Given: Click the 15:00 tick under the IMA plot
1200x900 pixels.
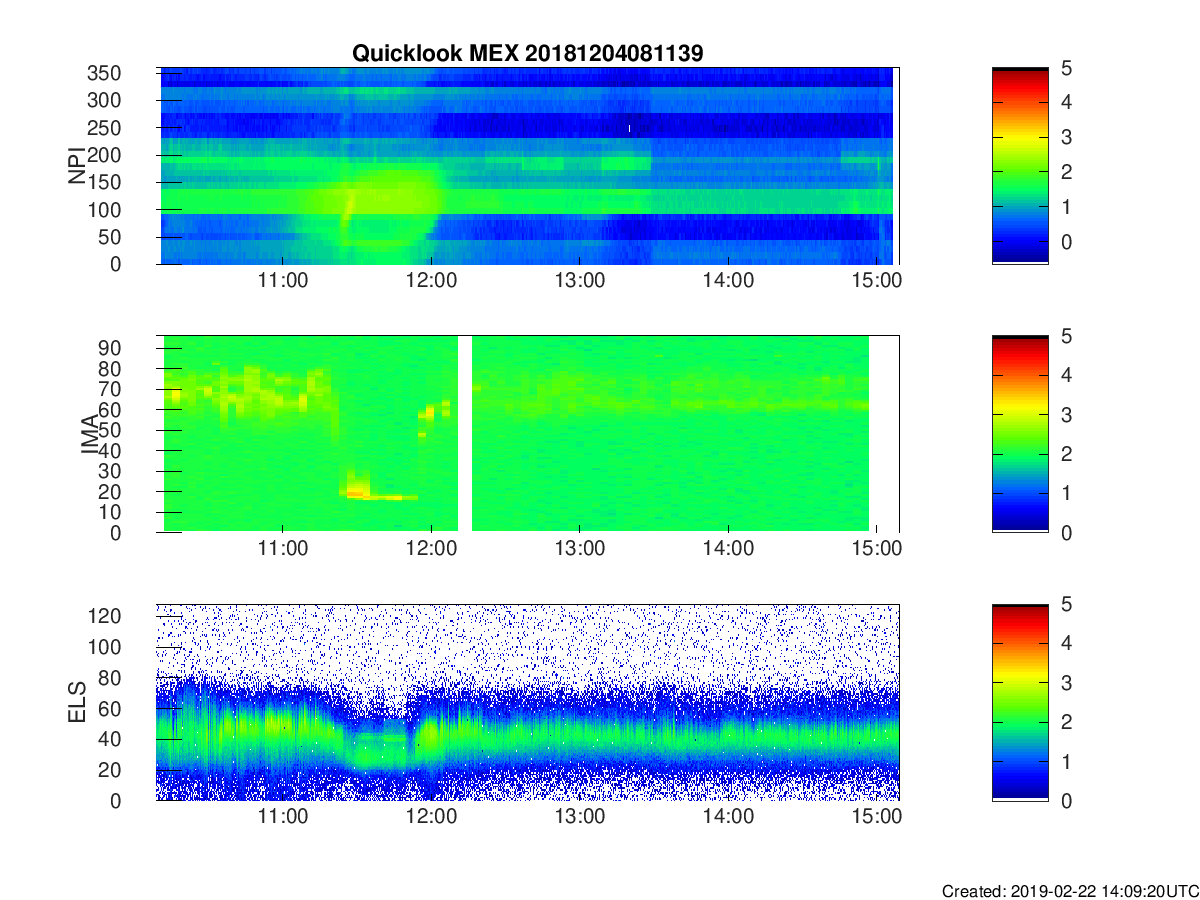Looking at the screenshot, I should [875, 549].
